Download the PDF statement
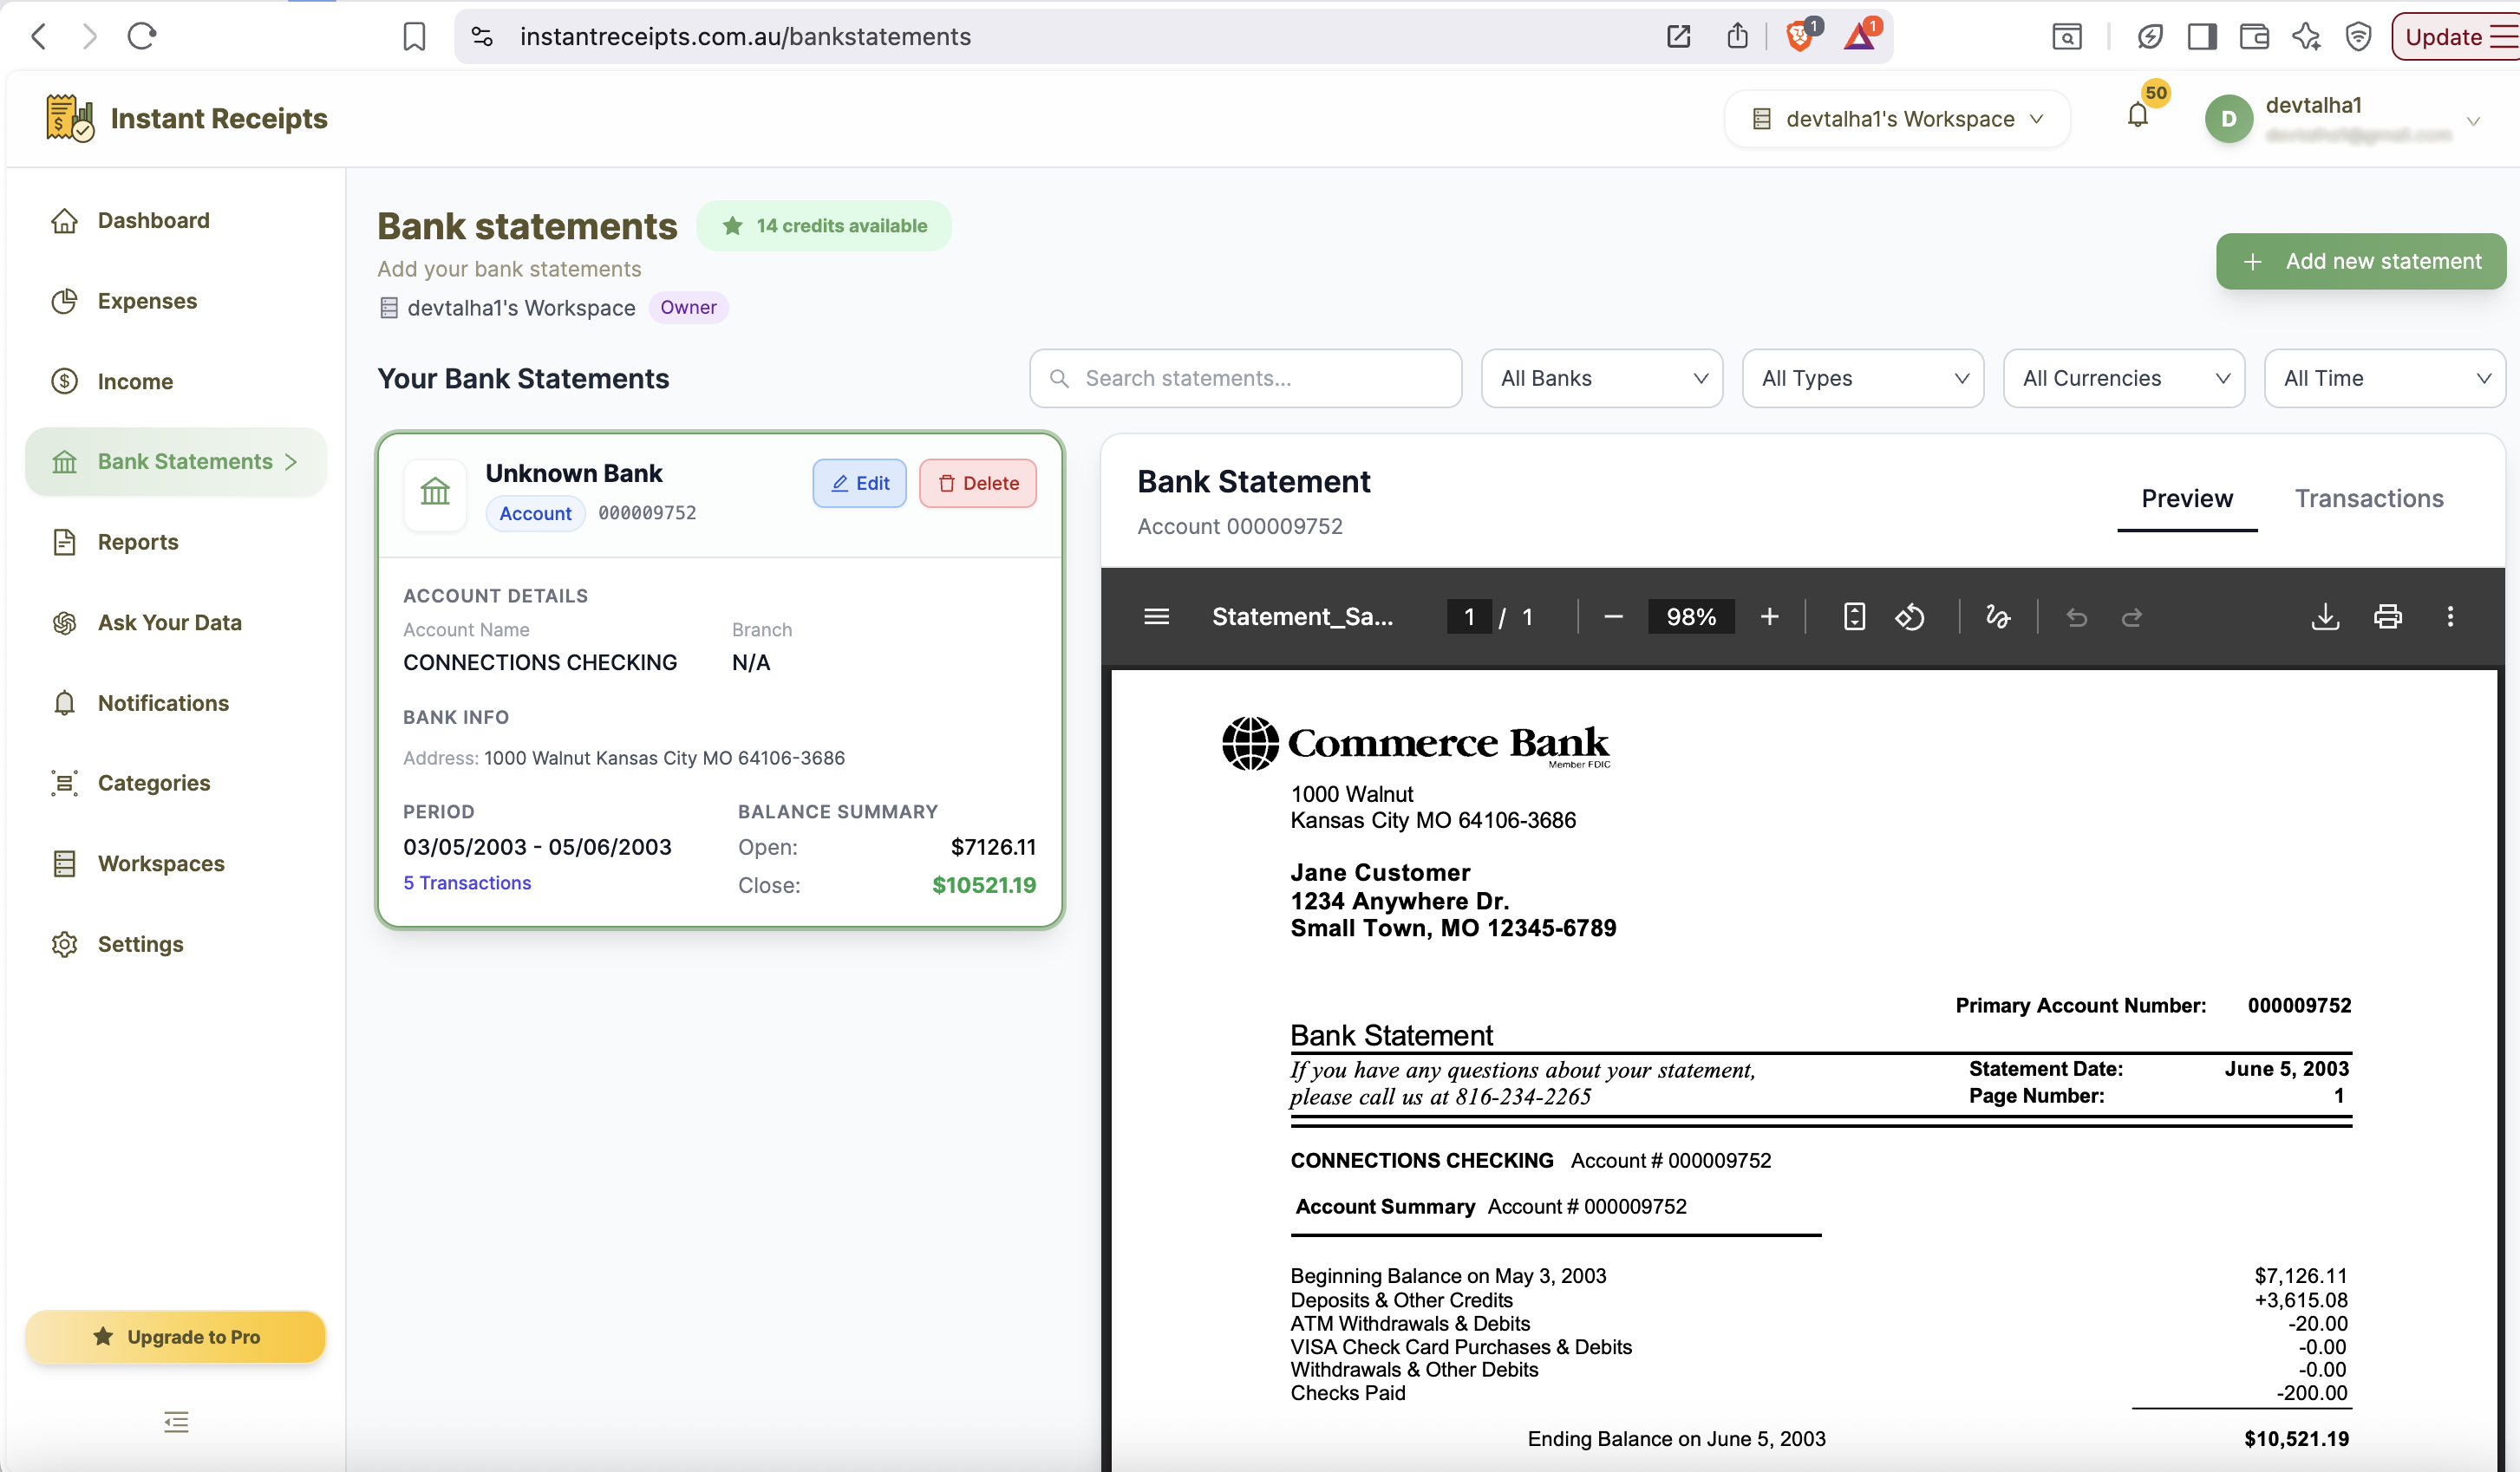This screenshot has width=2520, height=1472. tap(2326, 617)
